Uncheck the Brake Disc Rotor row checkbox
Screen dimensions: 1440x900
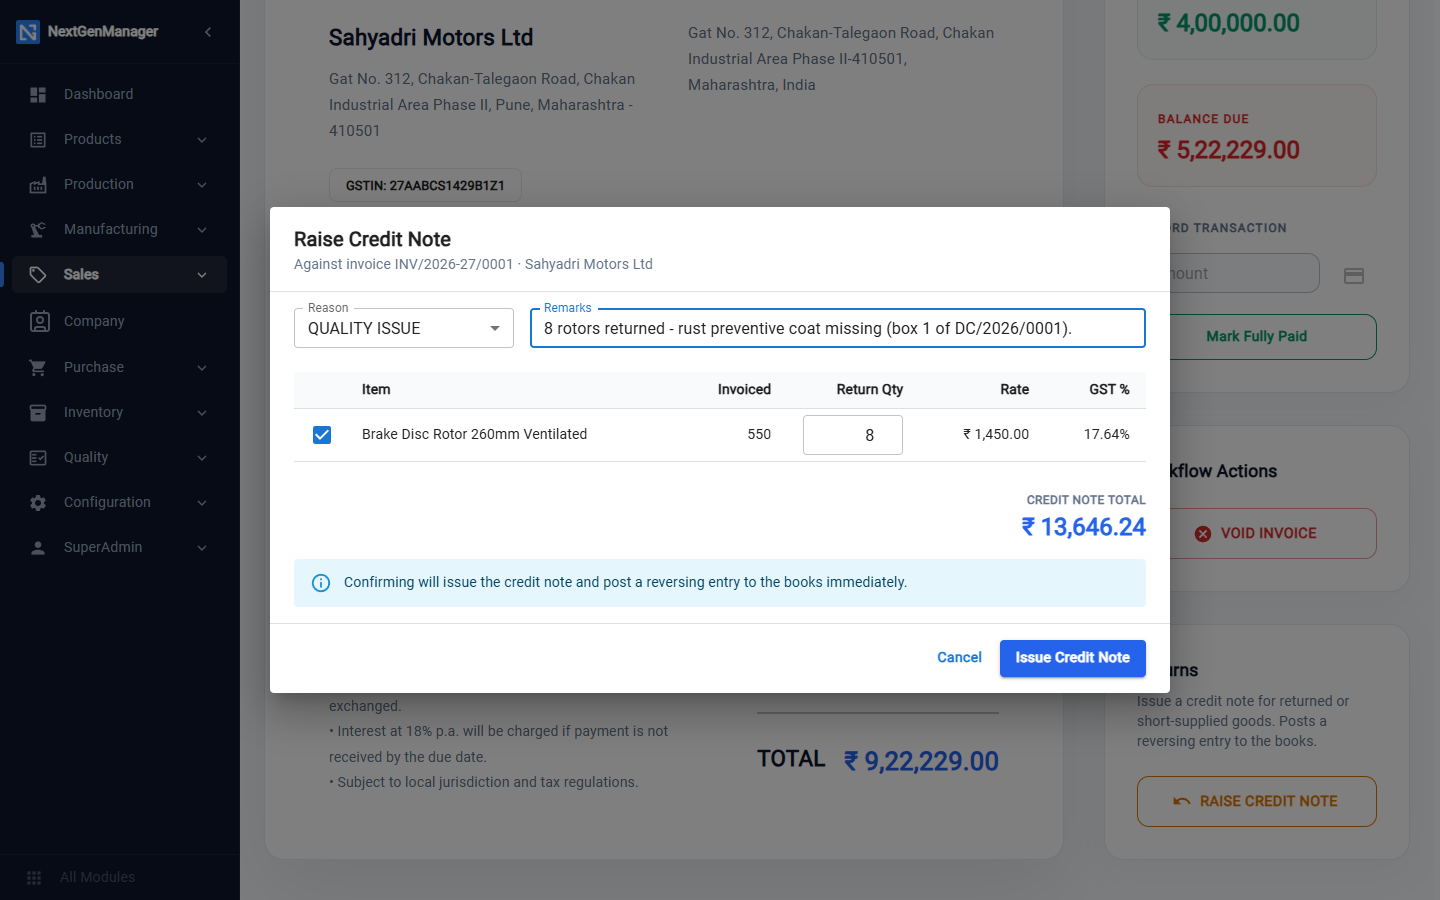[322, 434]
